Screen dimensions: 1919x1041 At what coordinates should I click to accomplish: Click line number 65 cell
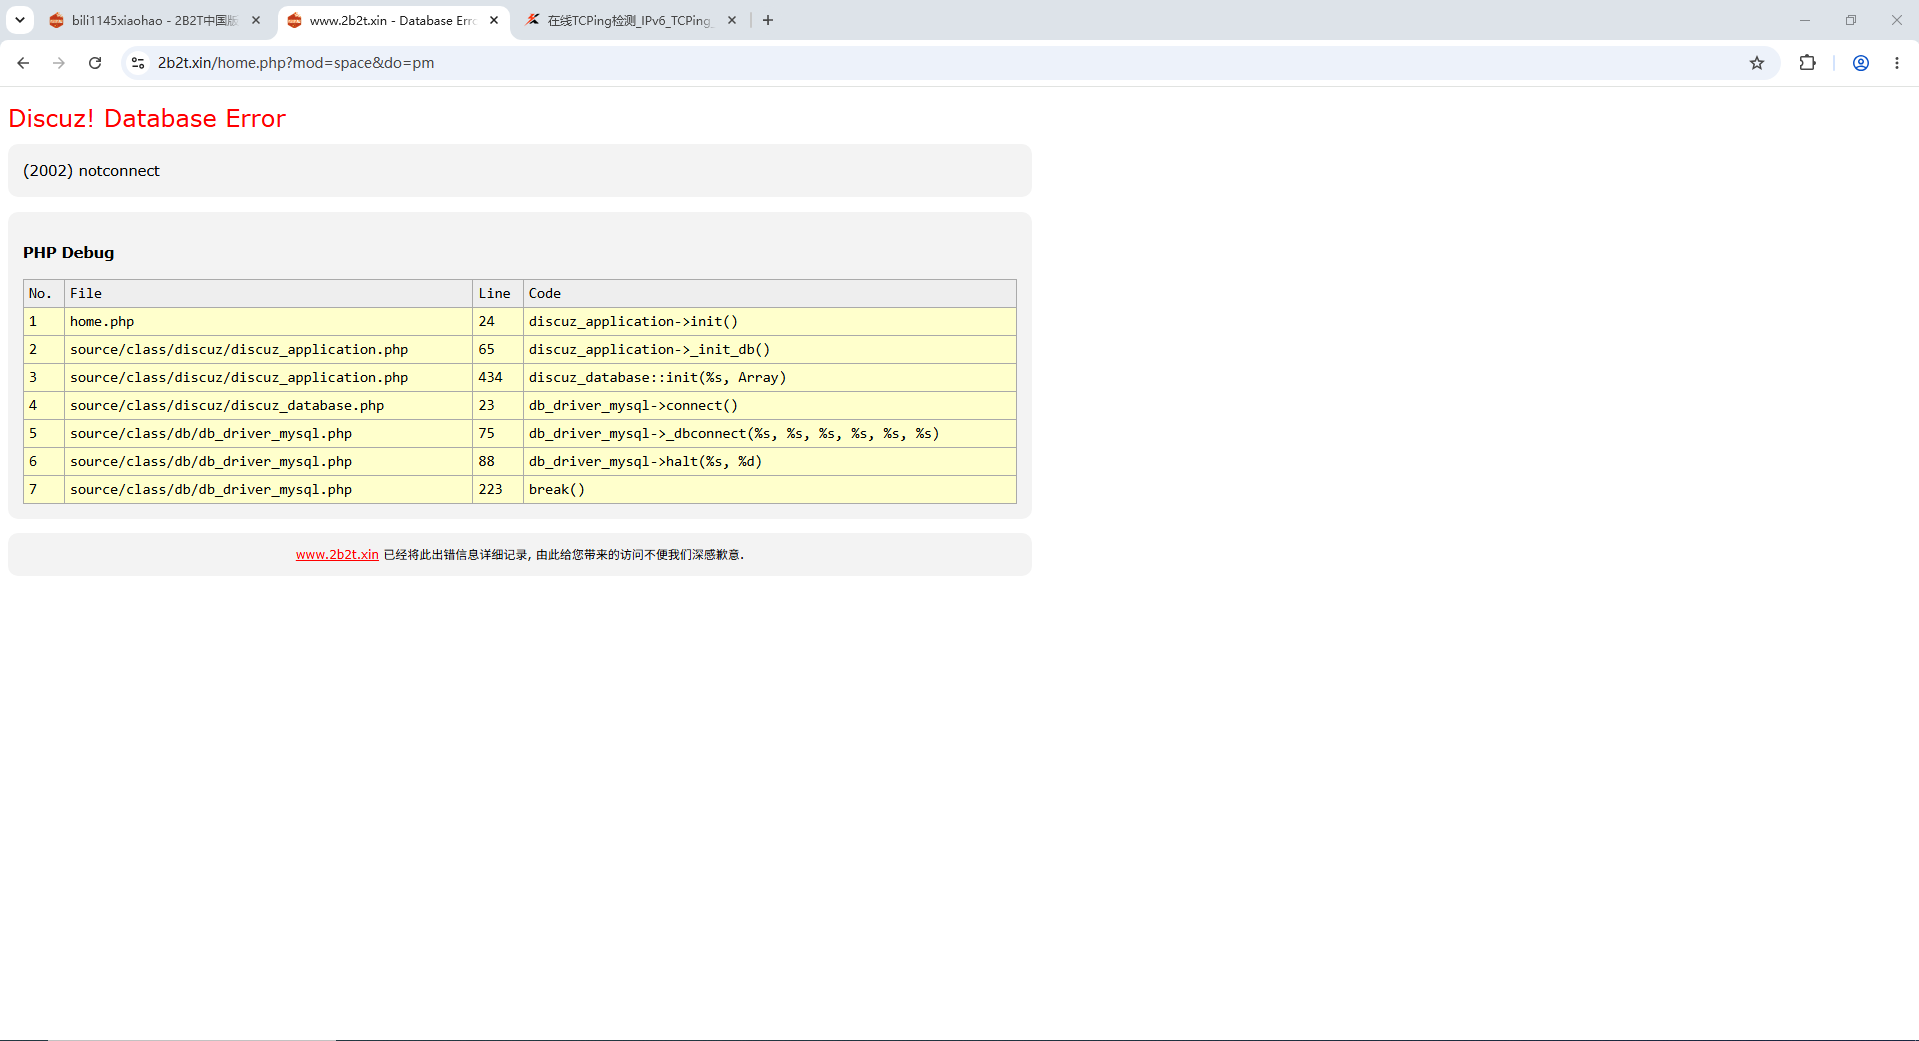(x=497, y=350)
